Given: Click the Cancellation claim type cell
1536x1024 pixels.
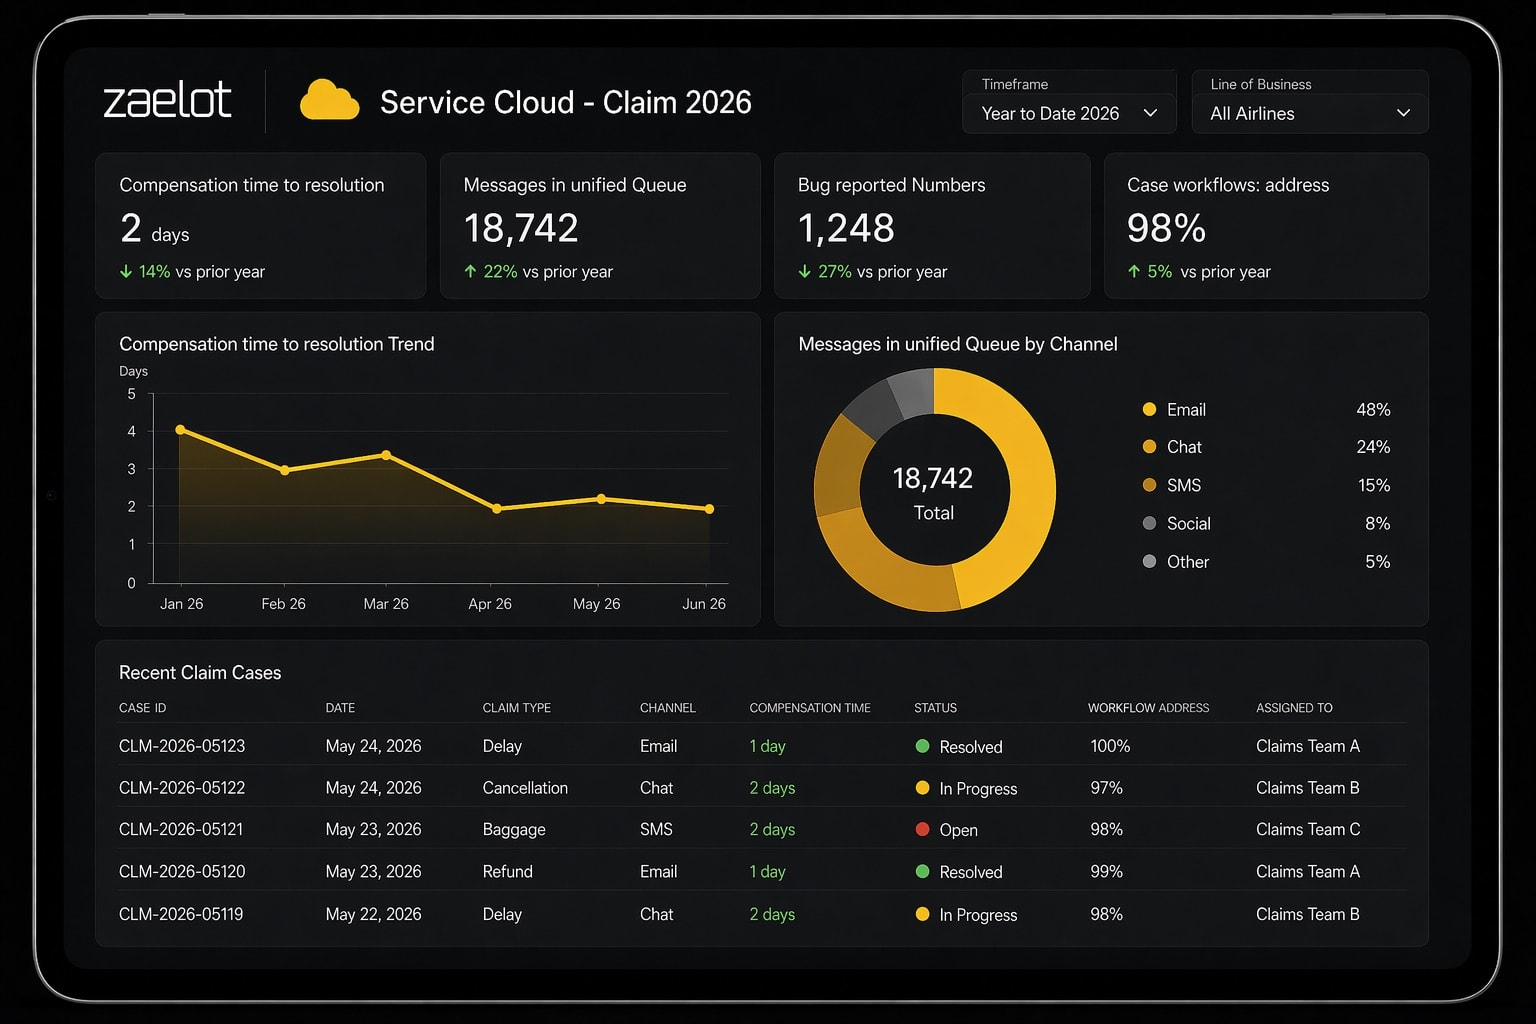Looking at the screenshot, I should pos(525,788).
